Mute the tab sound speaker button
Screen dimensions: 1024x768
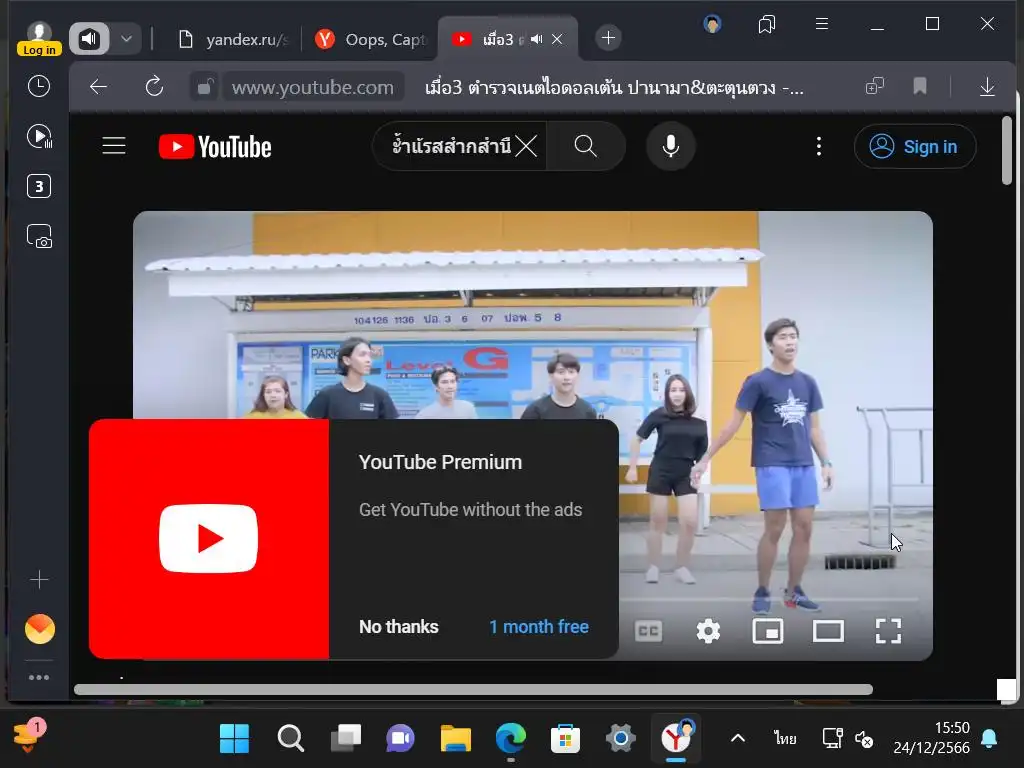click(90, 39)
